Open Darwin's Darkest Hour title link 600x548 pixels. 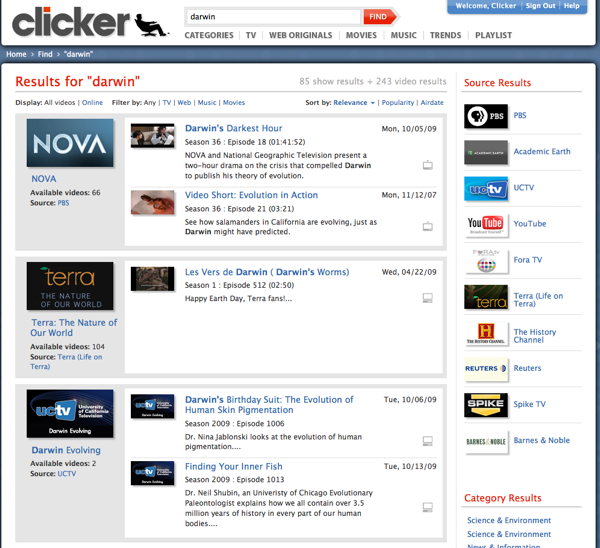[x=233, y=128]
